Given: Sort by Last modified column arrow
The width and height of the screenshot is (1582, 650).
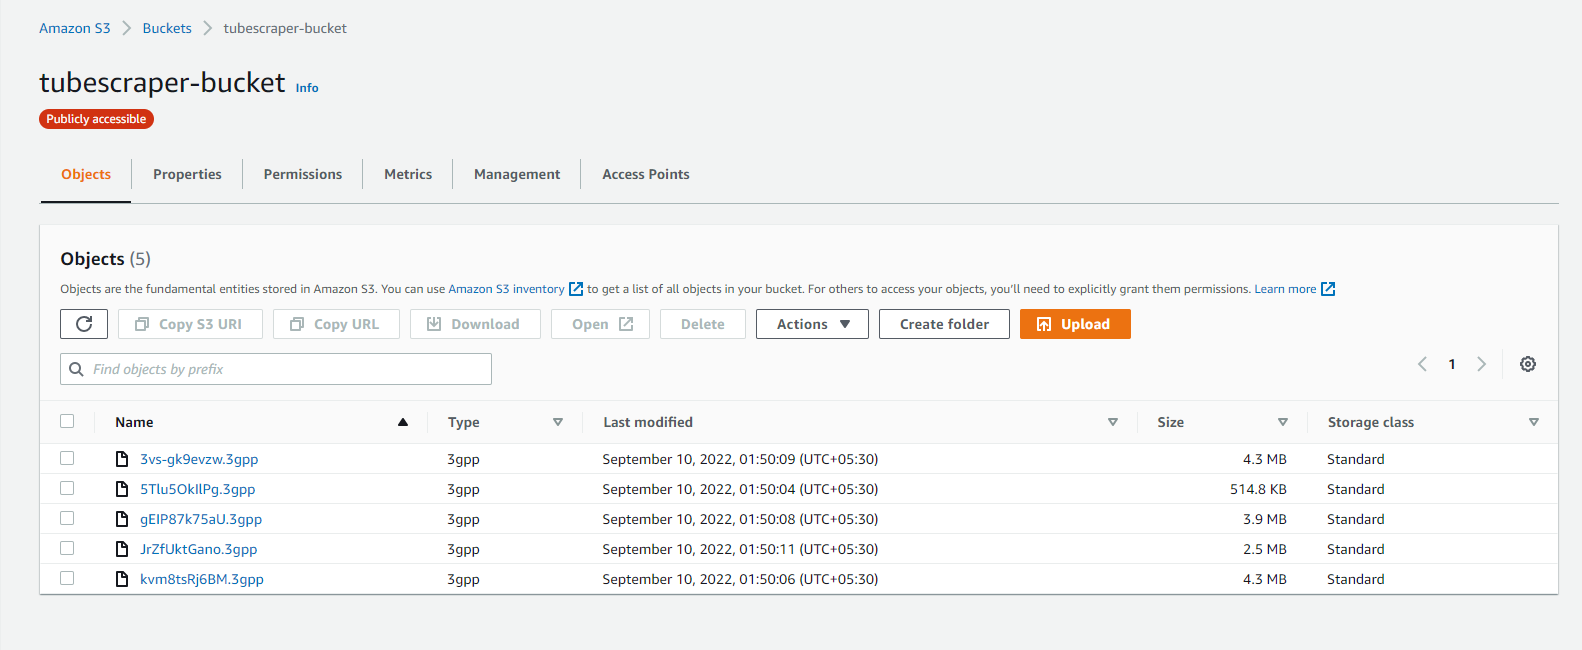Looking at the screenshot, I should [x=1113, y=422].
